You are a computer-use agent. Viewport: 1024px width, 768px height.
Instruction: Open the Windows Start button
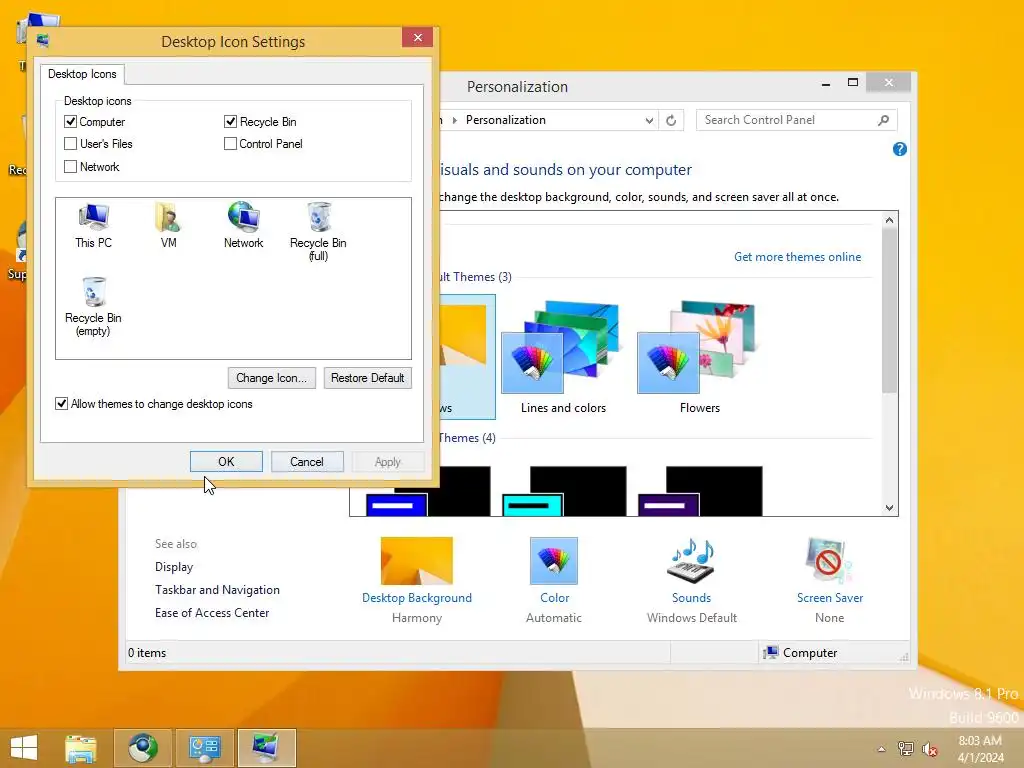(x=24, y=748)
